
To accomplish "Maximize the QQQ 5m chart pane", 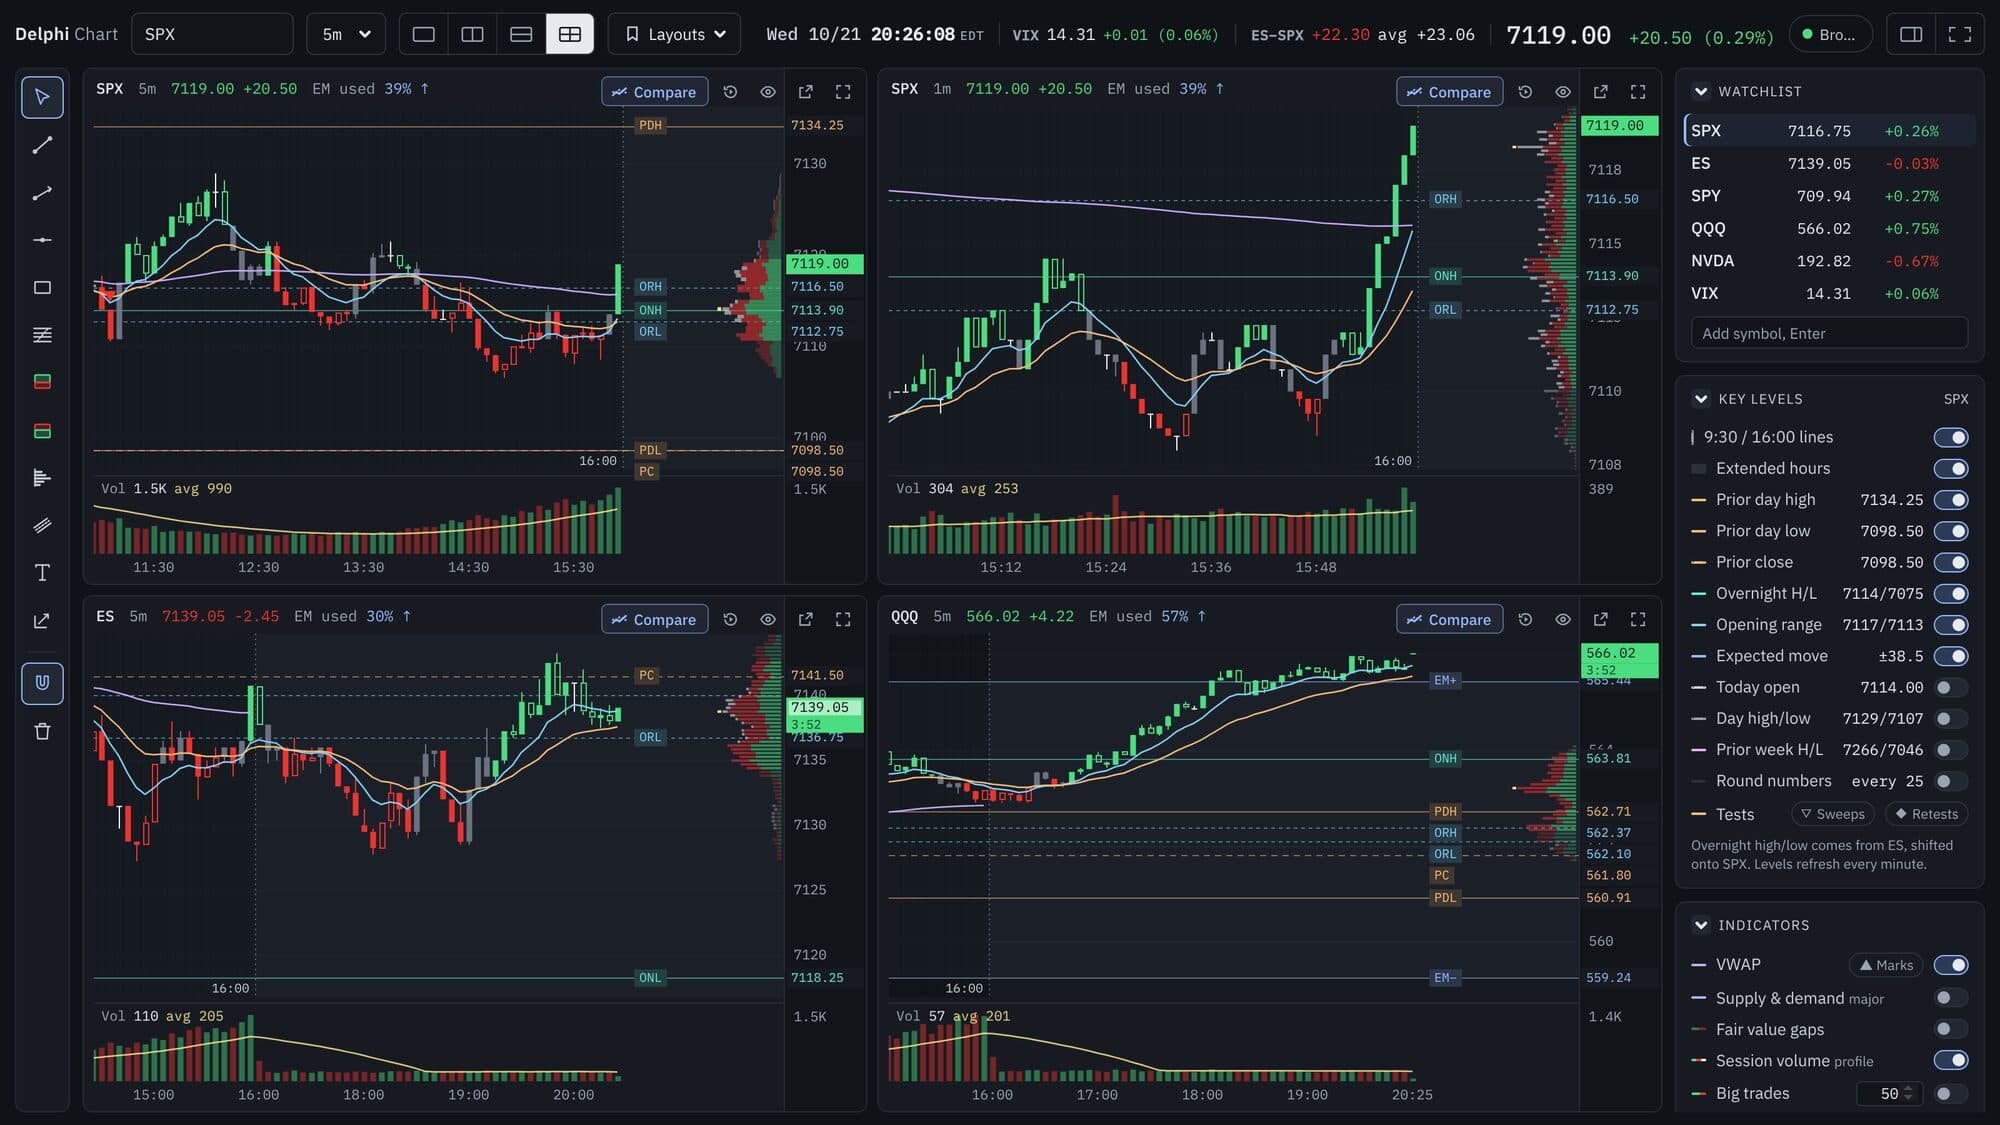I will (1638, 620).
